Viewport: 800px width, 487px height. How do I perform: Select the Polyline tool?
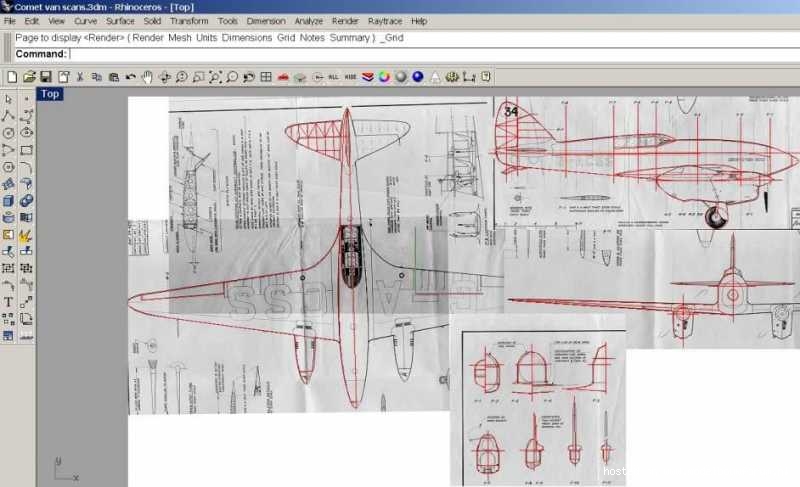click(8, 116)
